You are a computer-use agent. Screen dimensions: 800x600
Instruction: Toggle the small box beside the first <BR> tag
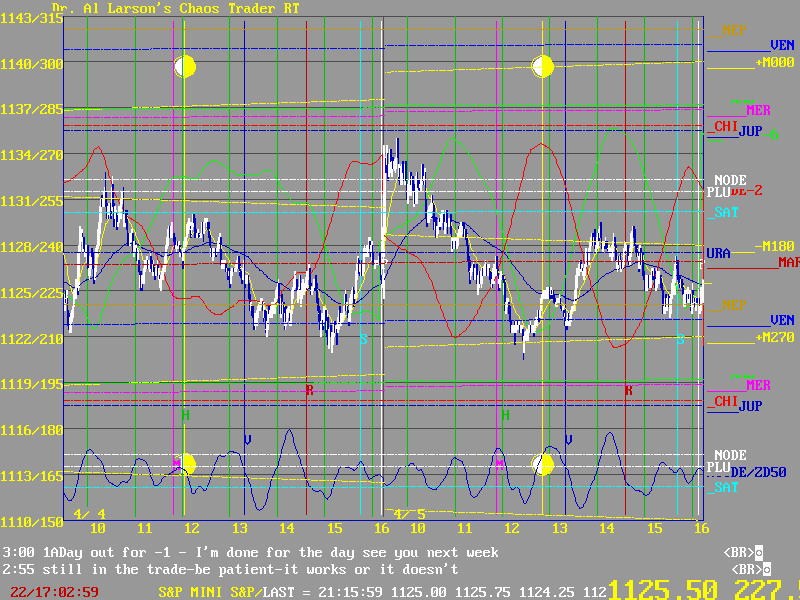(x=757, y=552)
